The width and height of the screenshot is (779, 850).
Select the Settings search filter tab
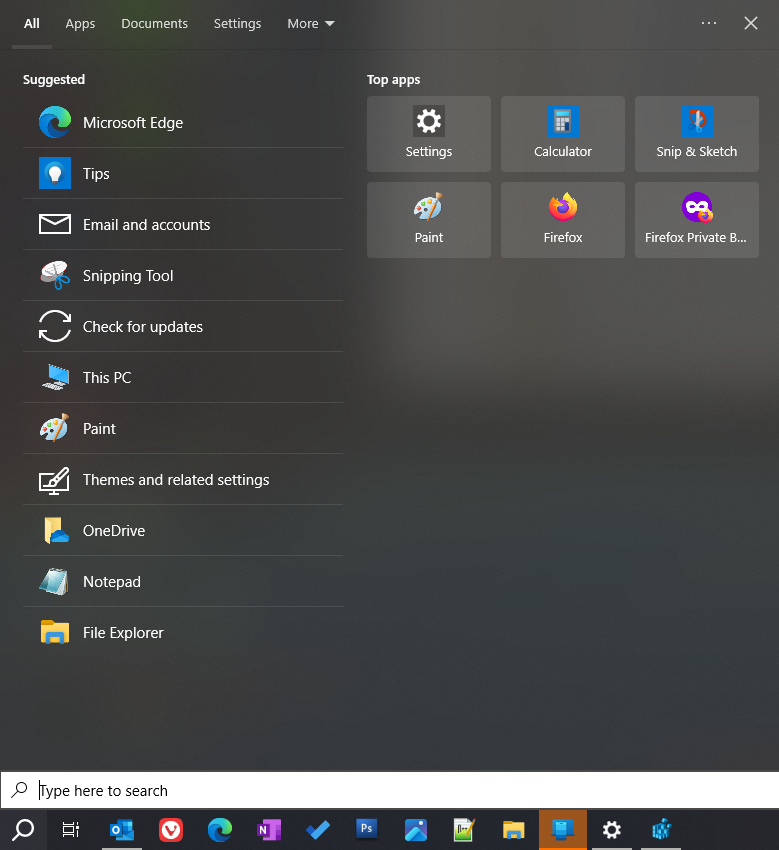click(x=237, y=23)
